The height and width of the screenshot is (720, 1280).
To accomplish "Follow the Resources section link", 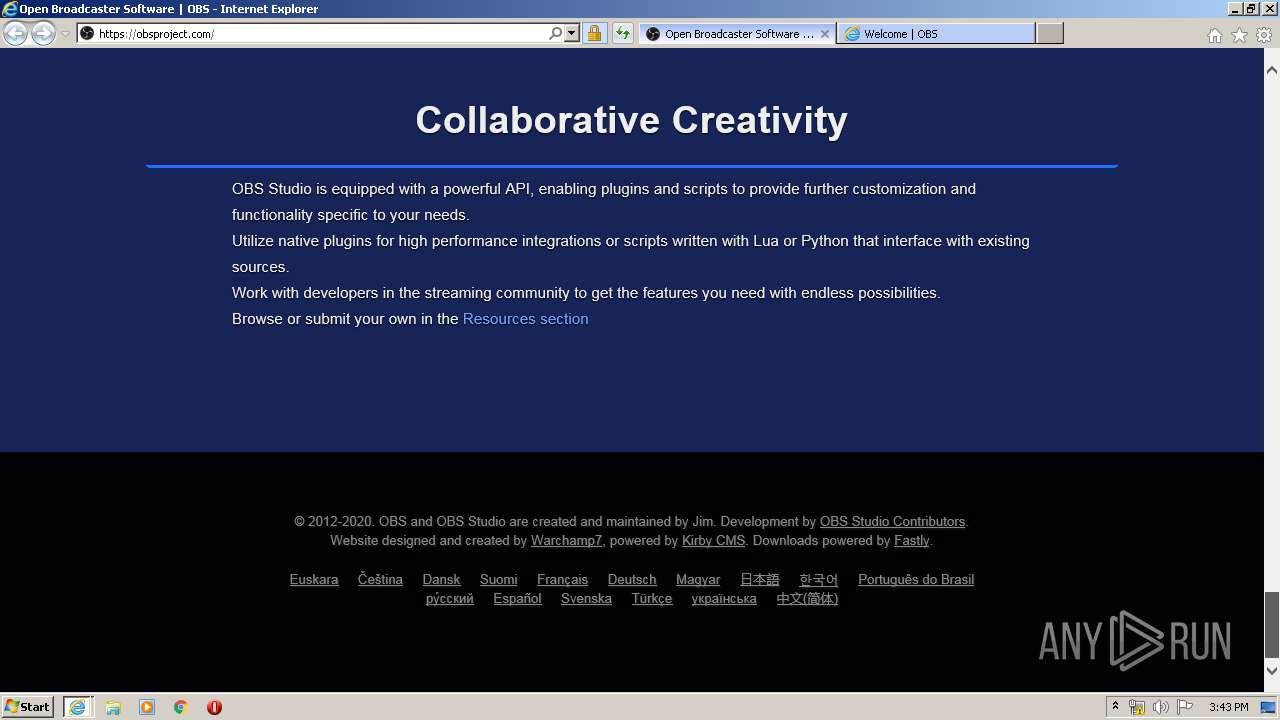I will tap(525, 319).
